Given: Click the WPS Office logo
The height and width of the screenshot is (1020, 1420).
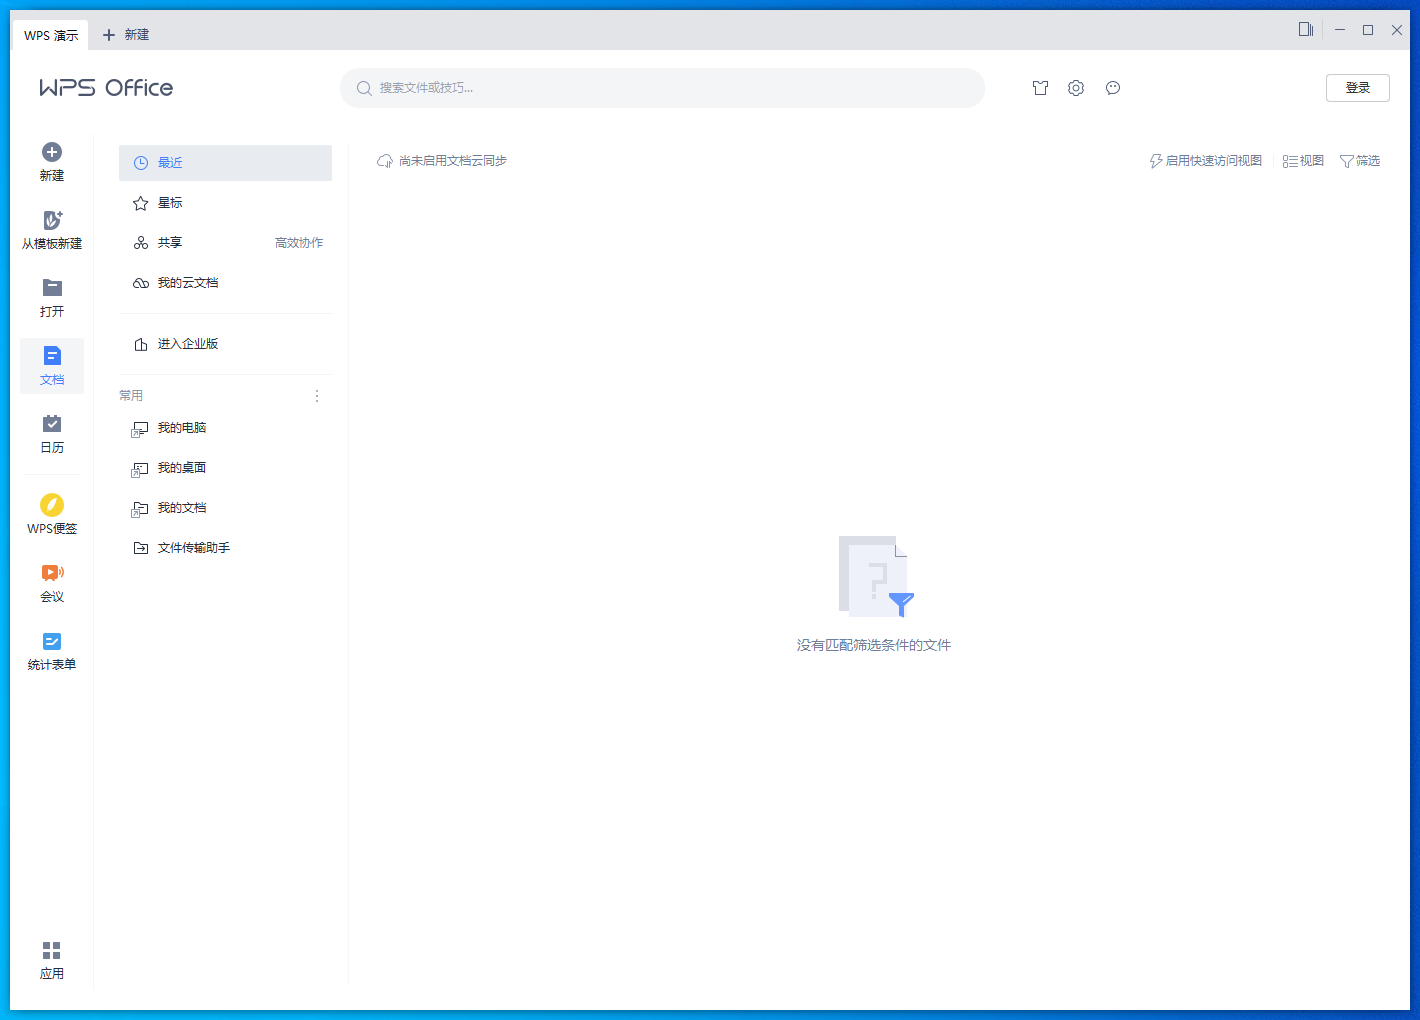Looking at the screenshot, I should (106, 88).
